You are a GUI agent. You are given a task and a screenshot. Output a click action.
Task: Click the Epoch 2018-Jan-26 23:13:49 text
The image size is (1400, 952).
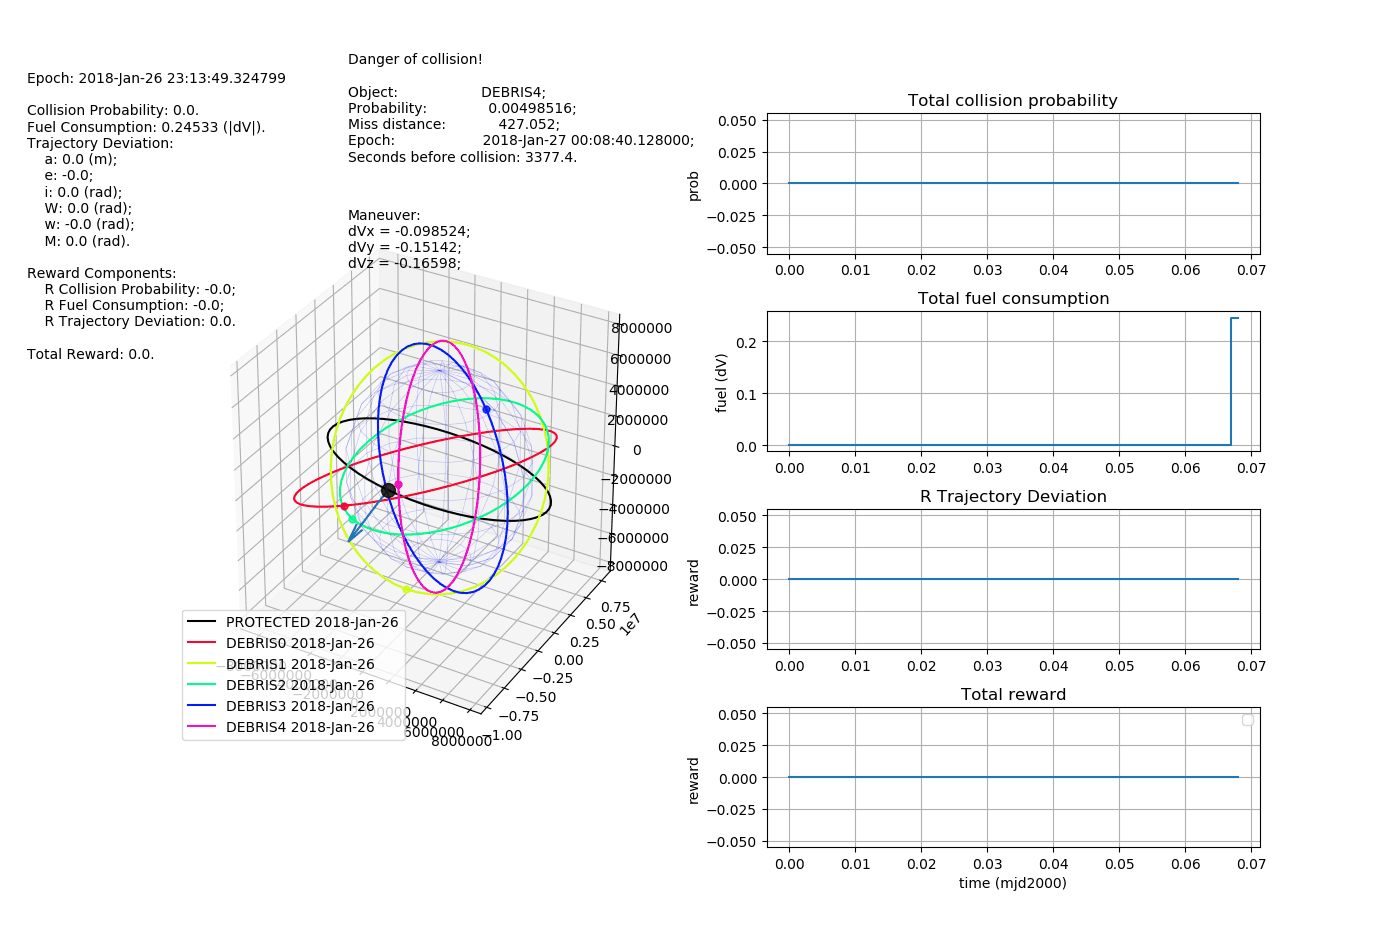156,78
